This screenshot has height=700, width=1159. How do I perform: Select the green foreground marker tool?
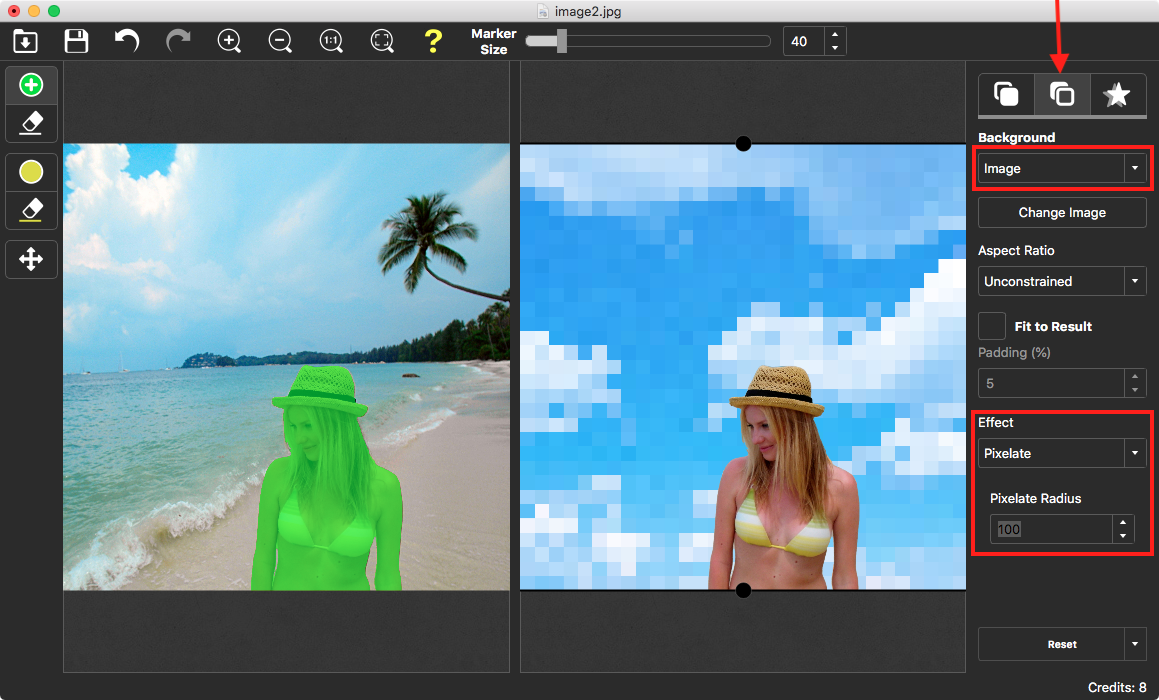(x=31, y=86)
